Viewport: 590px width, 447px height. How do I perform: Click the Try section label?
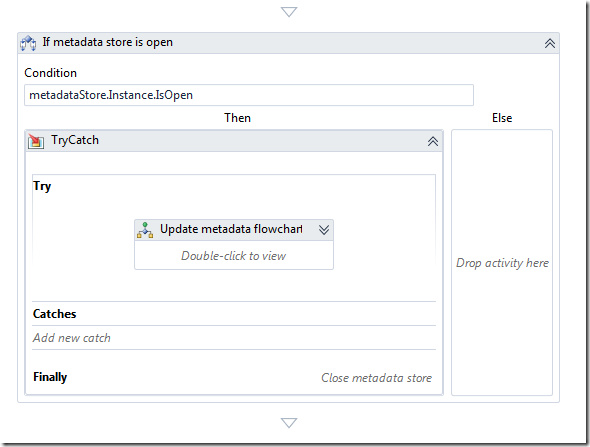(42, 186)
